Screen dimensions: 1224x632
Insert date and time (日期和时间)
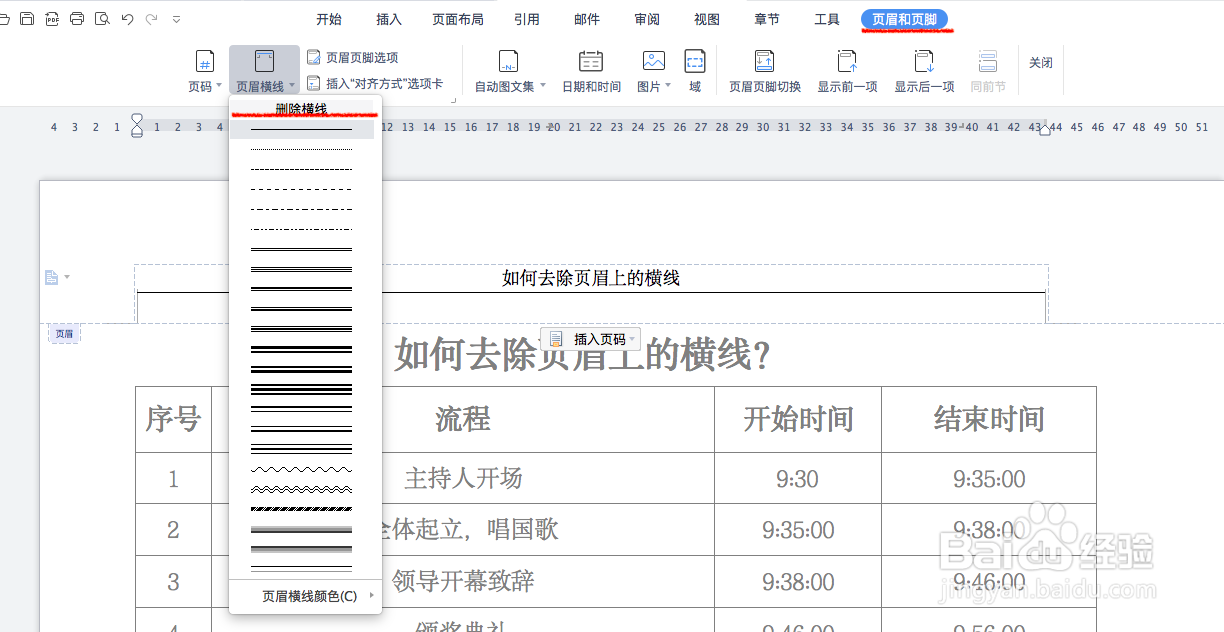coord(590,68)
